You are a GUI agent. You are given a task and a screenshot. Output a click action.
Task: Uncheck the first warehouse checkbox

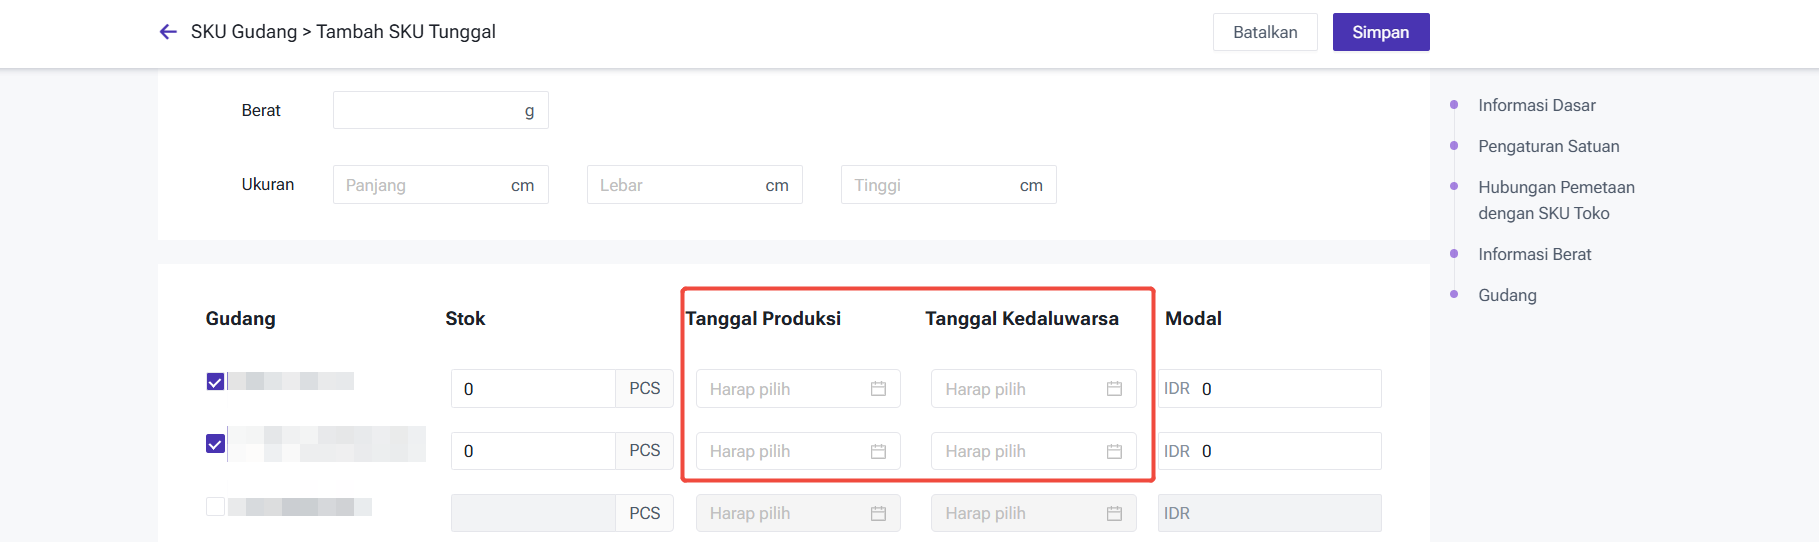(x=215, y=382)
